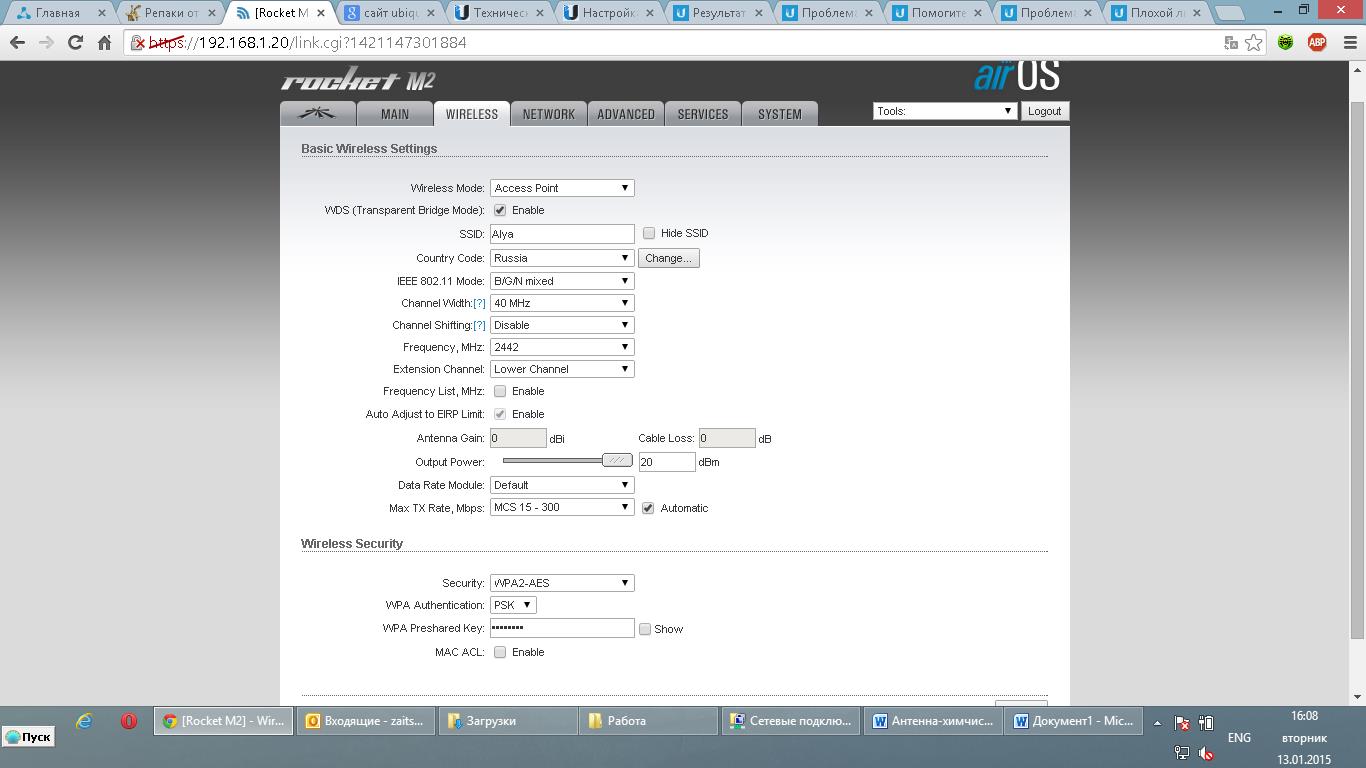Enable the Hide SSID checkbox
Viewport: 1366px width, 768px height.
click(x=649, y=233)
